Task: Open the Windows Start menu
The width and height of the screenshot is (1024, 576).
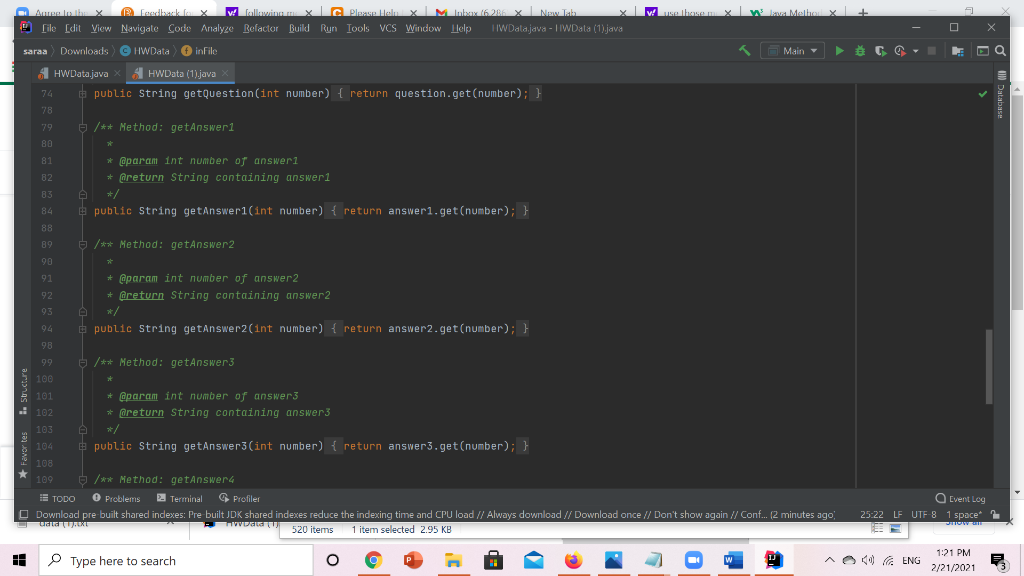Action: (x=20, y=560)
